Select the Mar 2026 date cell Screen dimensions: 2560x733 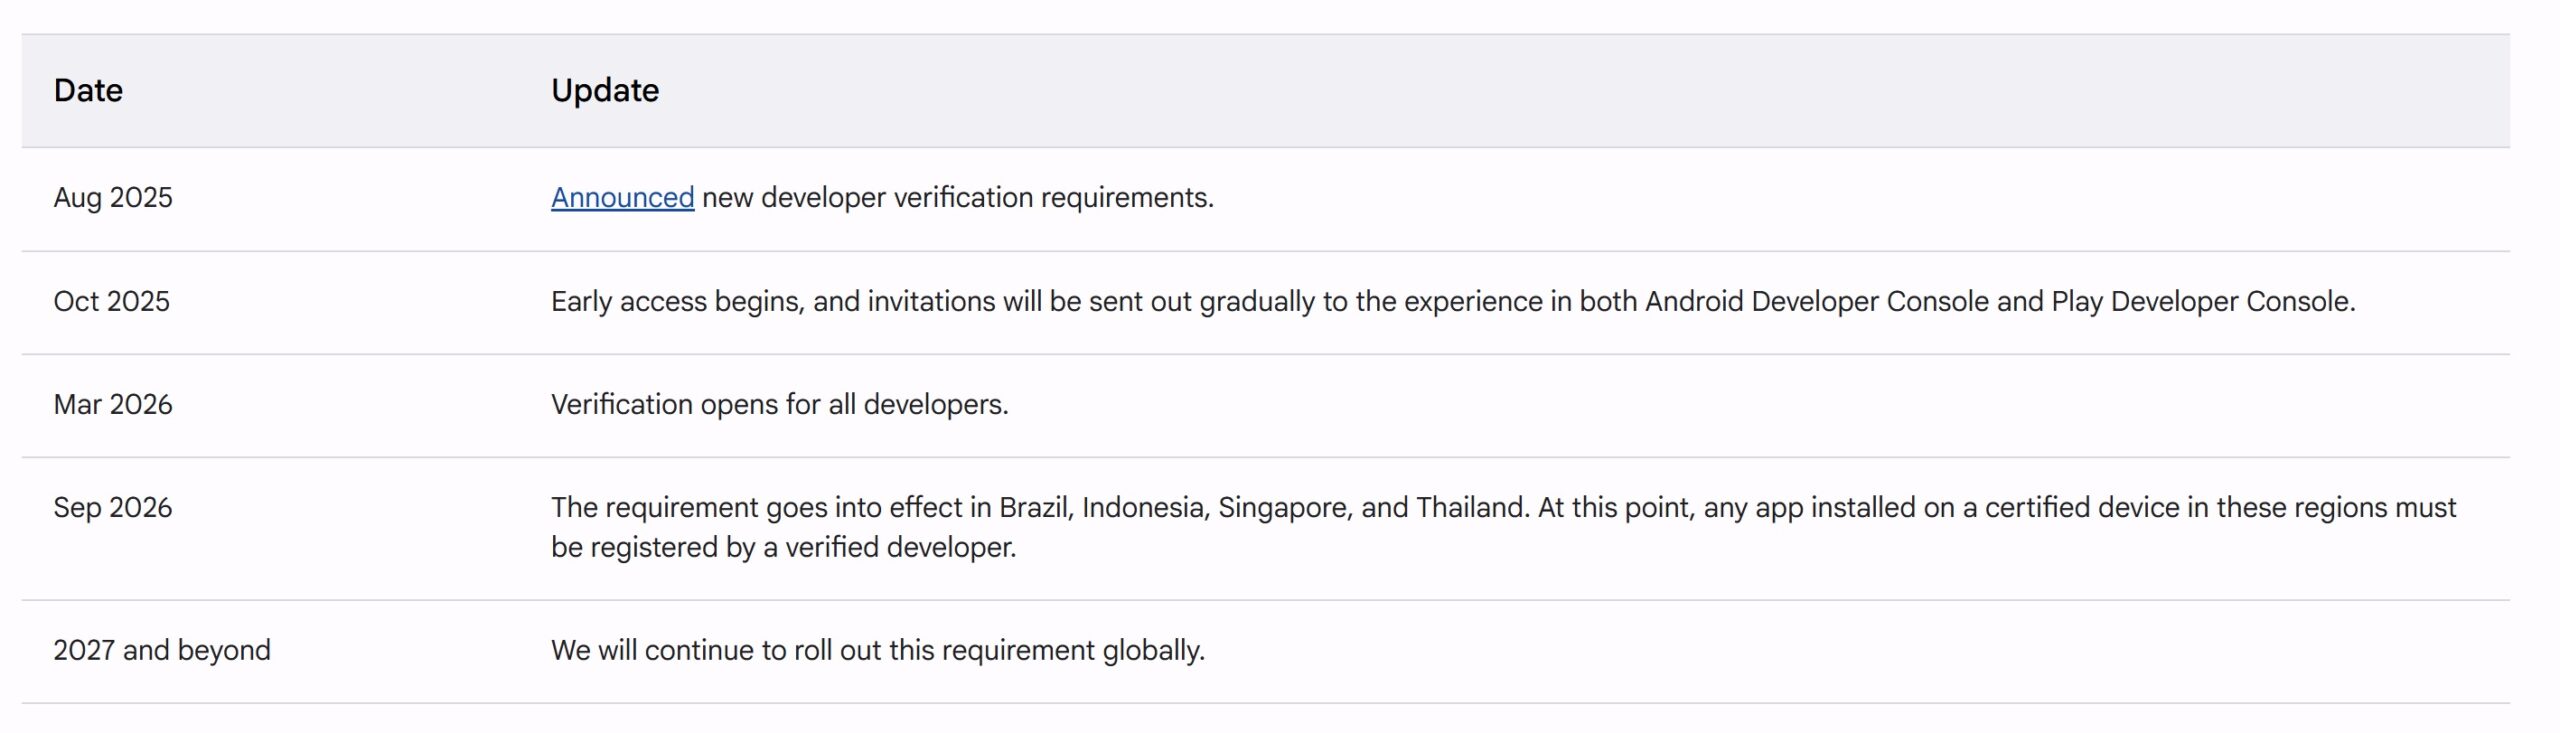point(113,405)
